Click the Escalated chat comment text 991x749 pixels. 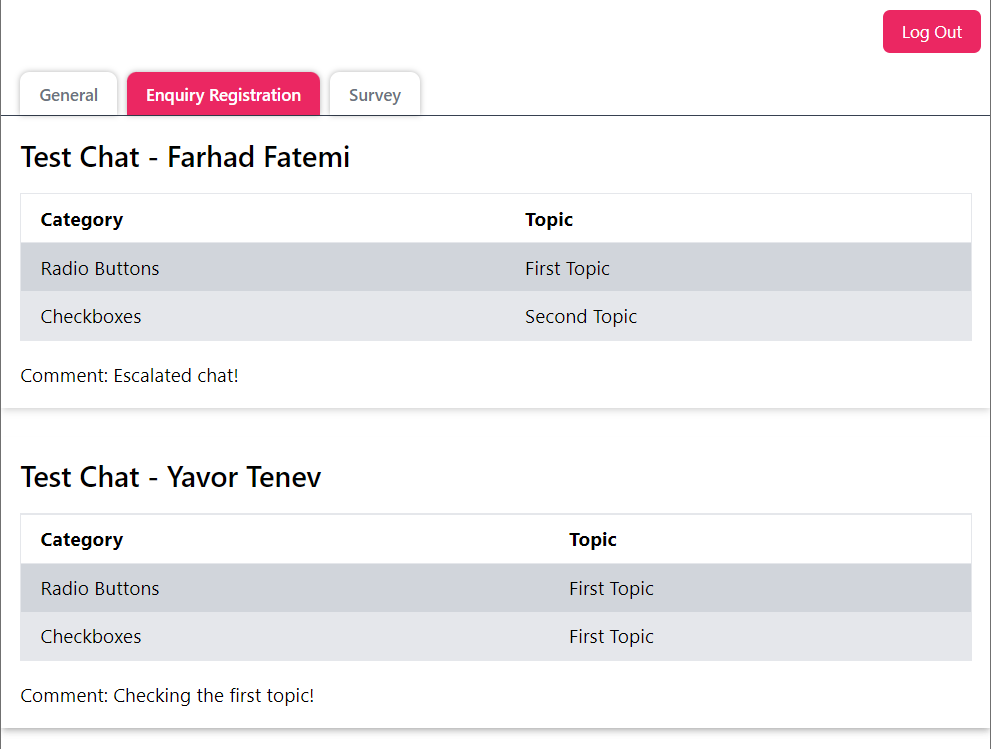point(130,376)
